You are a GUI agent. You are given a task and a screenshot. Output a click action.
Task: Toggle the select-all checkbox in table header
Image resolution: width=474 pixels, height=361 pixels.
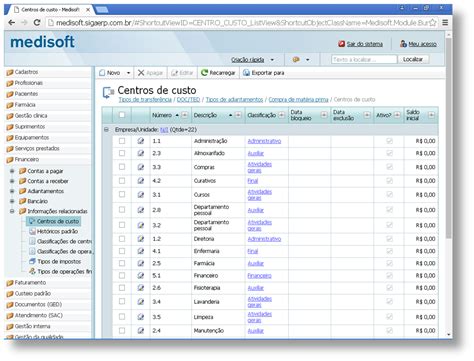point(122,115)
